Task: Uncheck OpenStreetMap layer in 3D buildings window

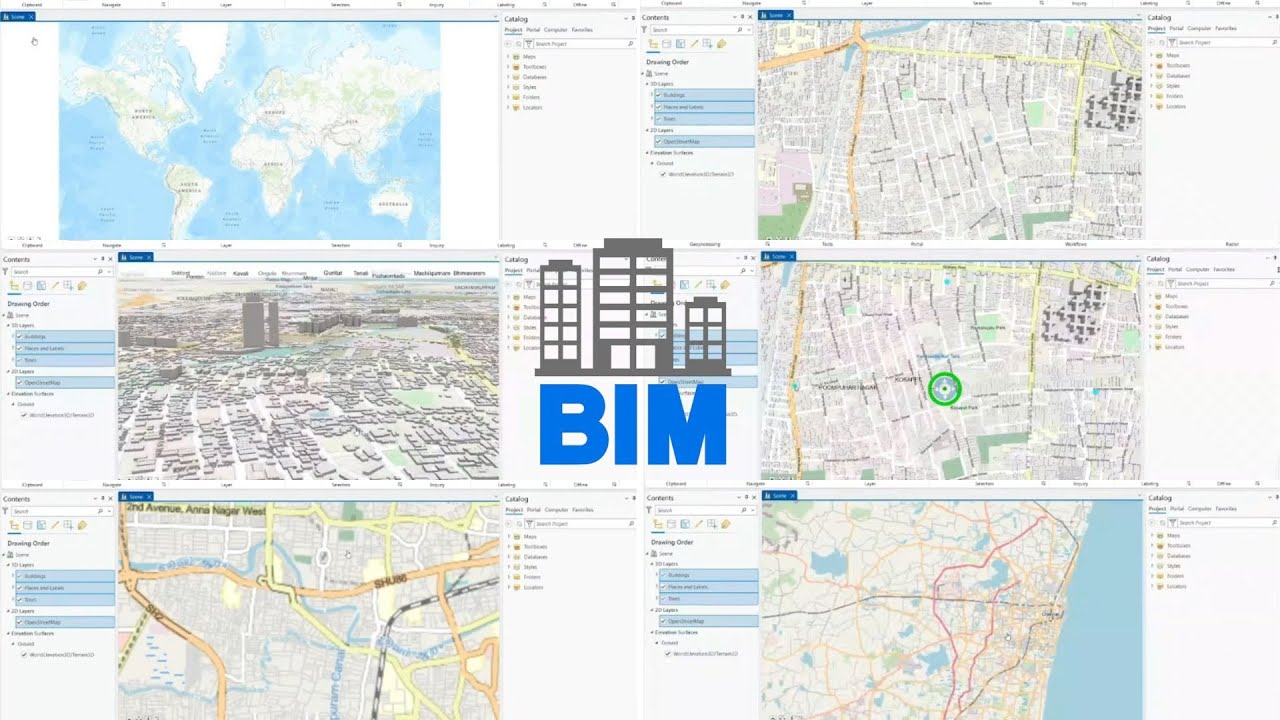Action: coord(20,382)
